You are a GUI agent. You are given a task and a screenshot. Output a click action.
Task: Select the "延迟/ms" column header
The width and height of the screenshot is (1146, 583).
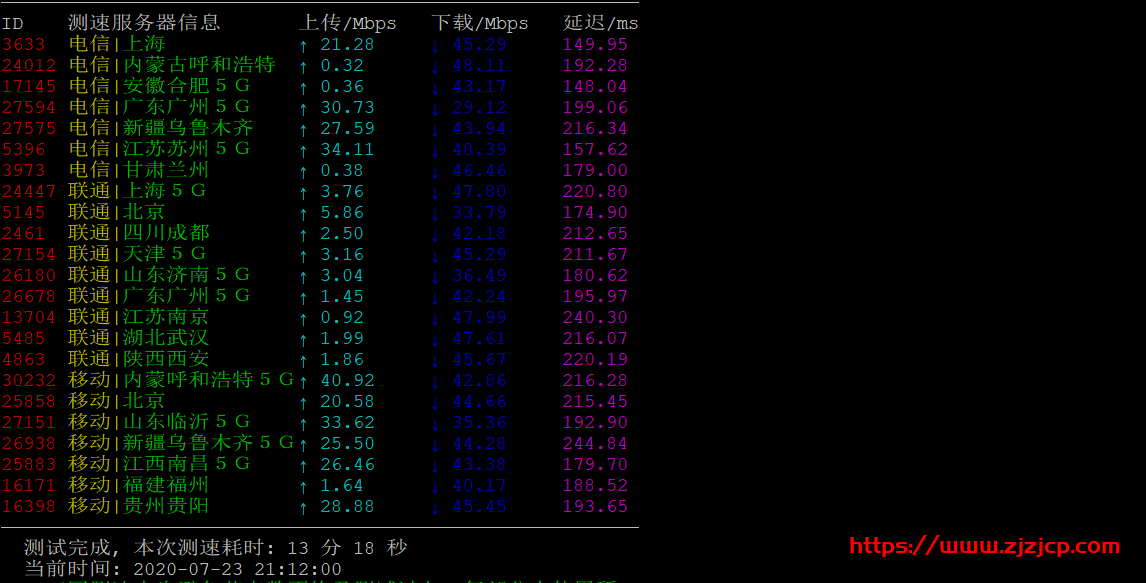601,23
